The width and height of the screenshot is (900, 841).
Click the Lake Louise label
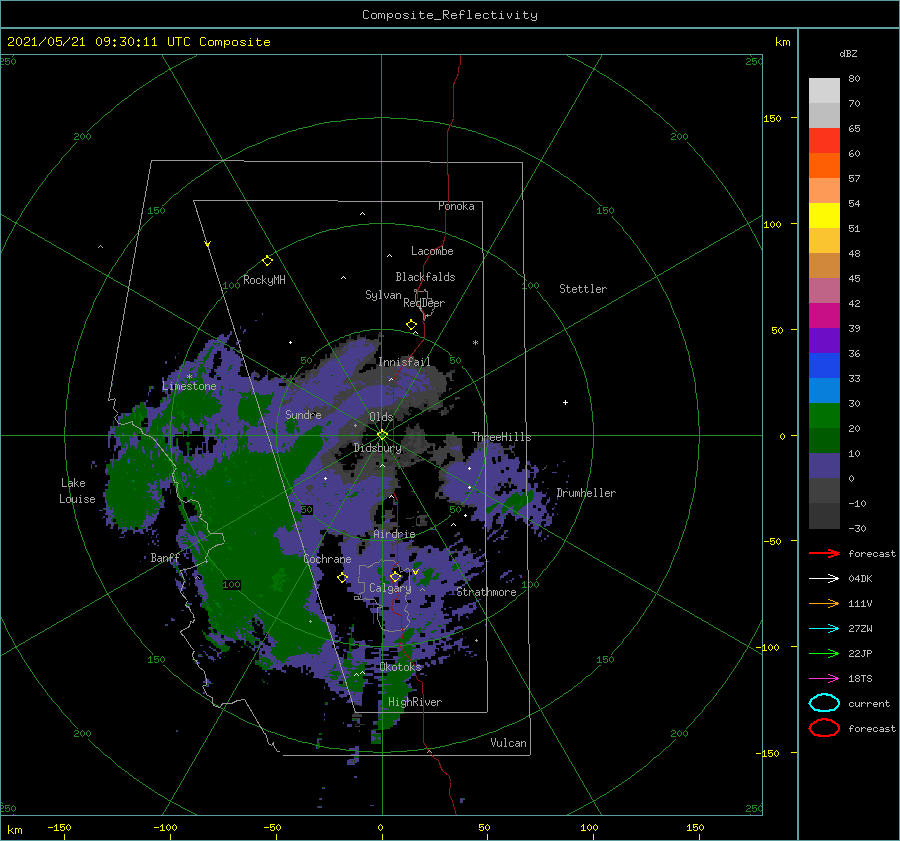77,491
